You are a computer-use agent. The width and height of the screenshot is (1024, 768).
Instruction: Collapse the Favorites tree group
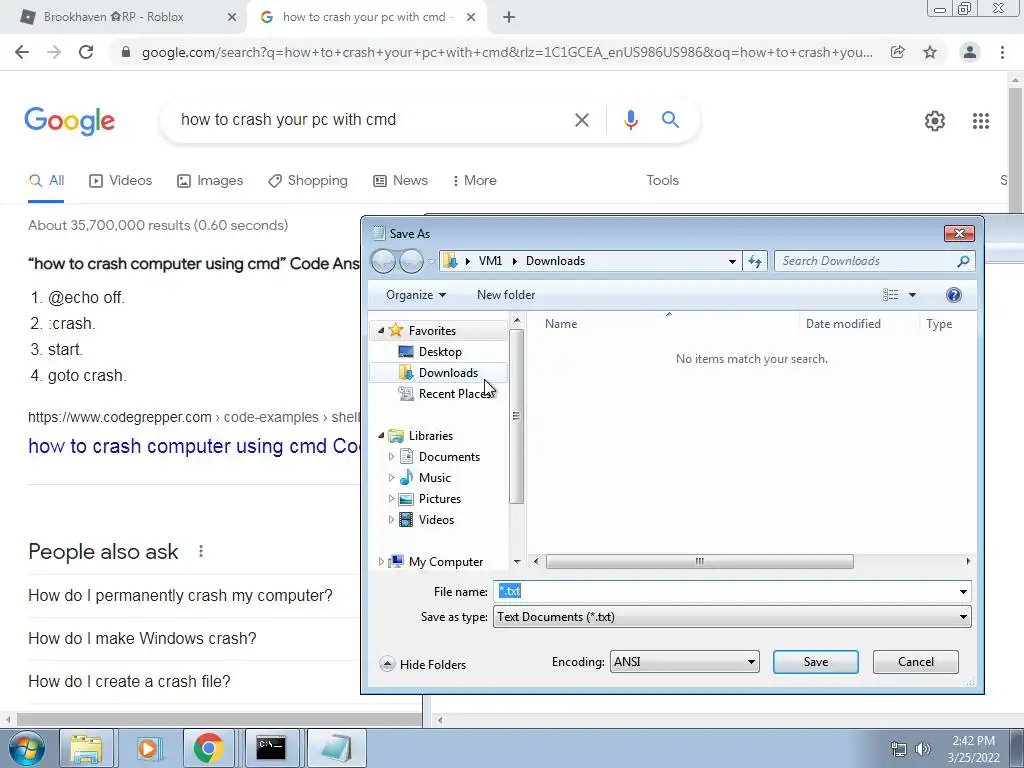(x=381, y=331)
